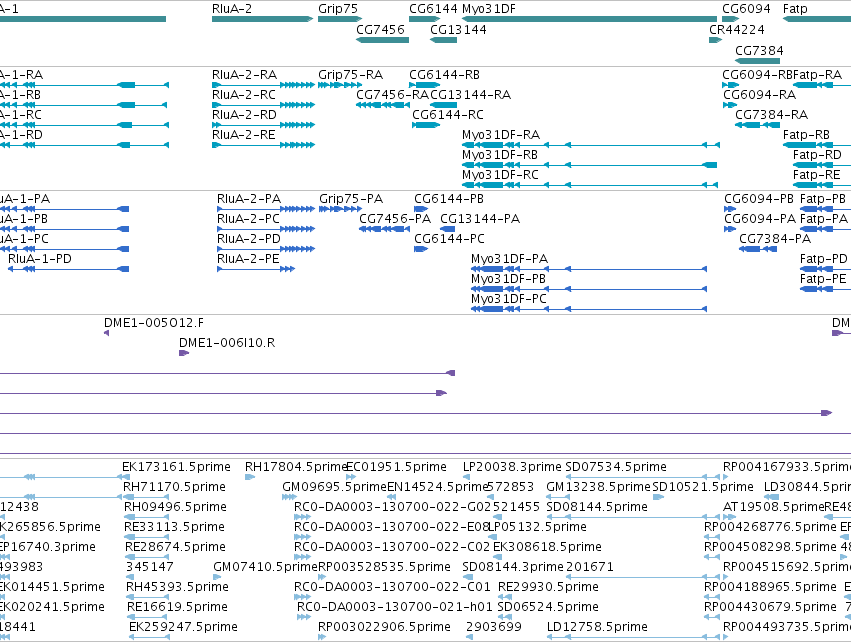
Task: Select BAC end DME1-006I10.R
Action: [227, 342]
